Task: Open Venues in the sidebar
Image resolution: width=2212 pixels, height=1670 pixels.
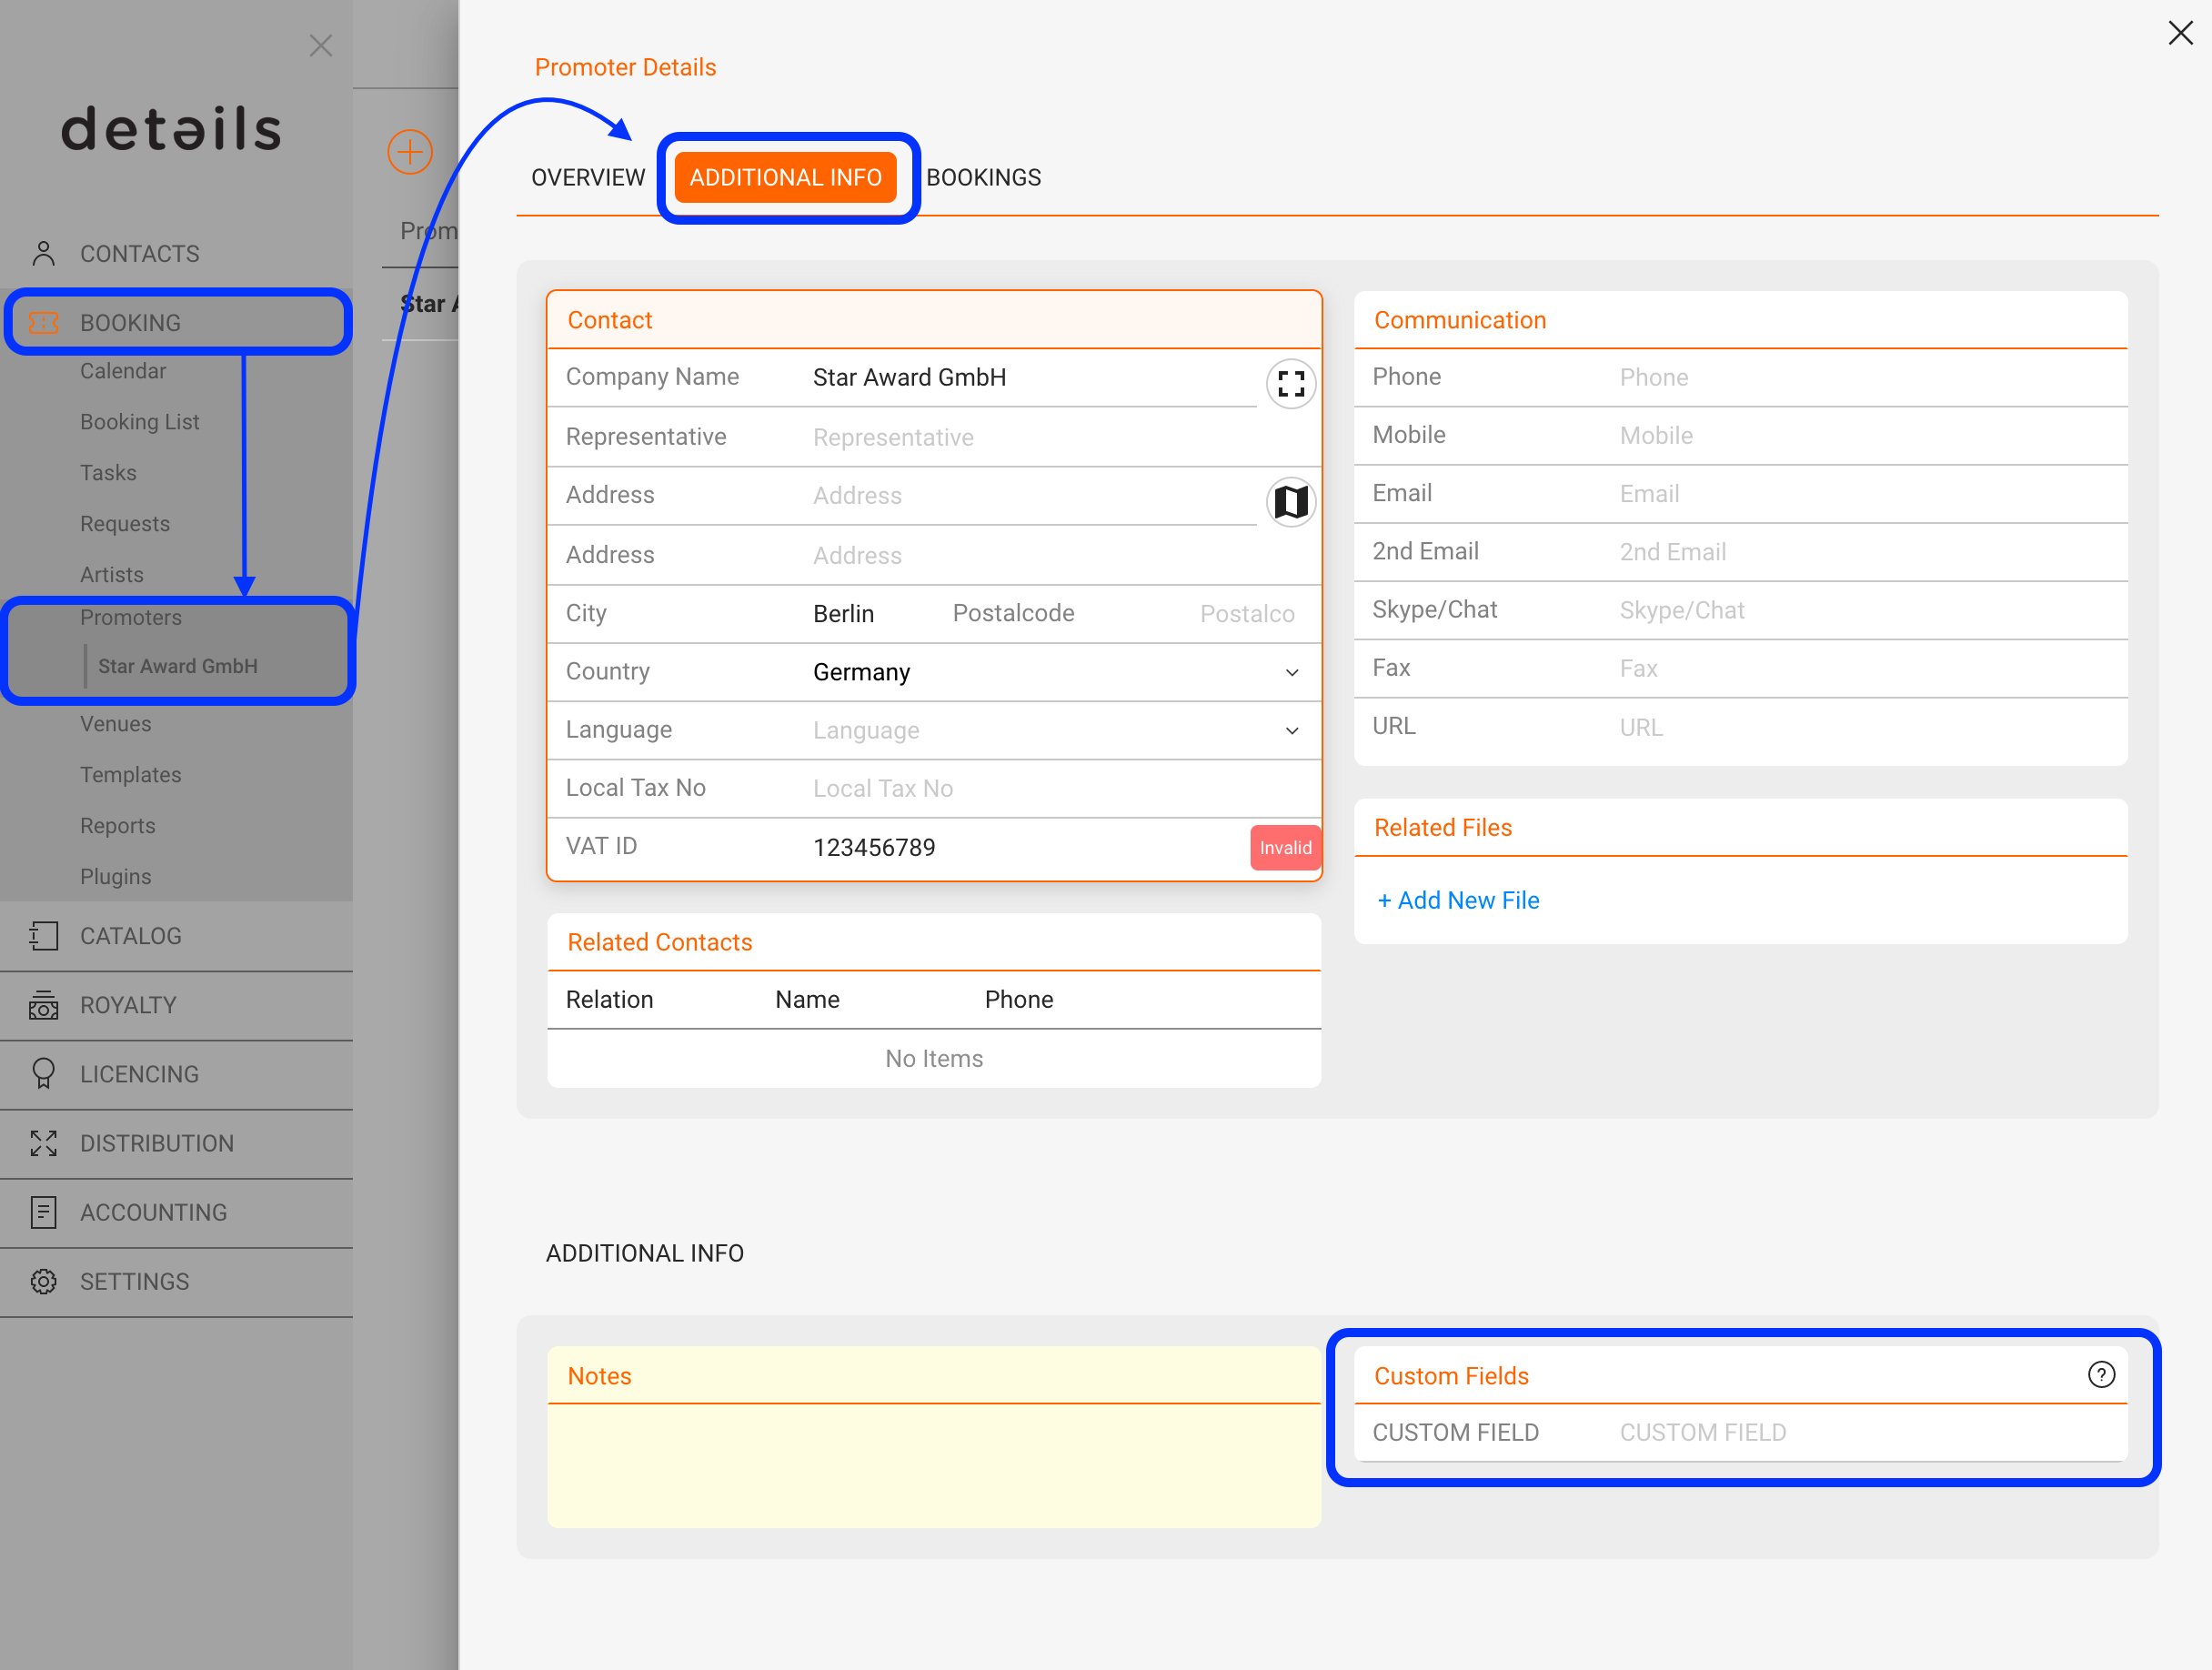Action: pos(116,724)
